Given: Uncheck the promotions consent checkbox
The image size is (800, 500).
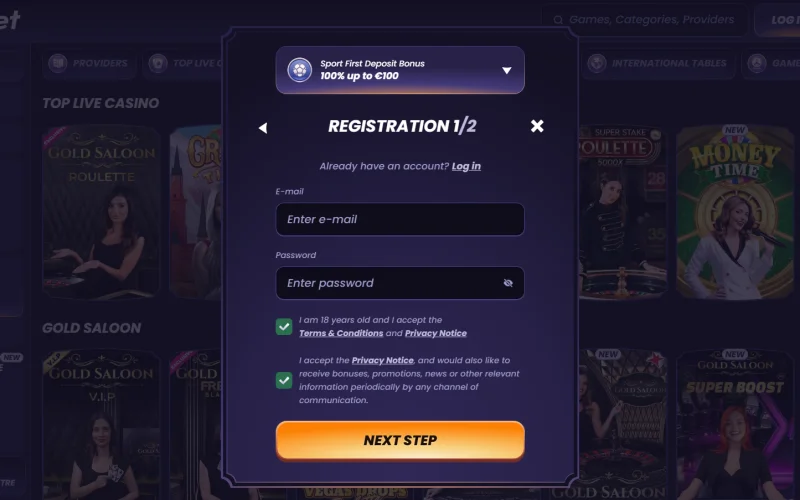Looking at the screenshot, I should tap(284, 380).
